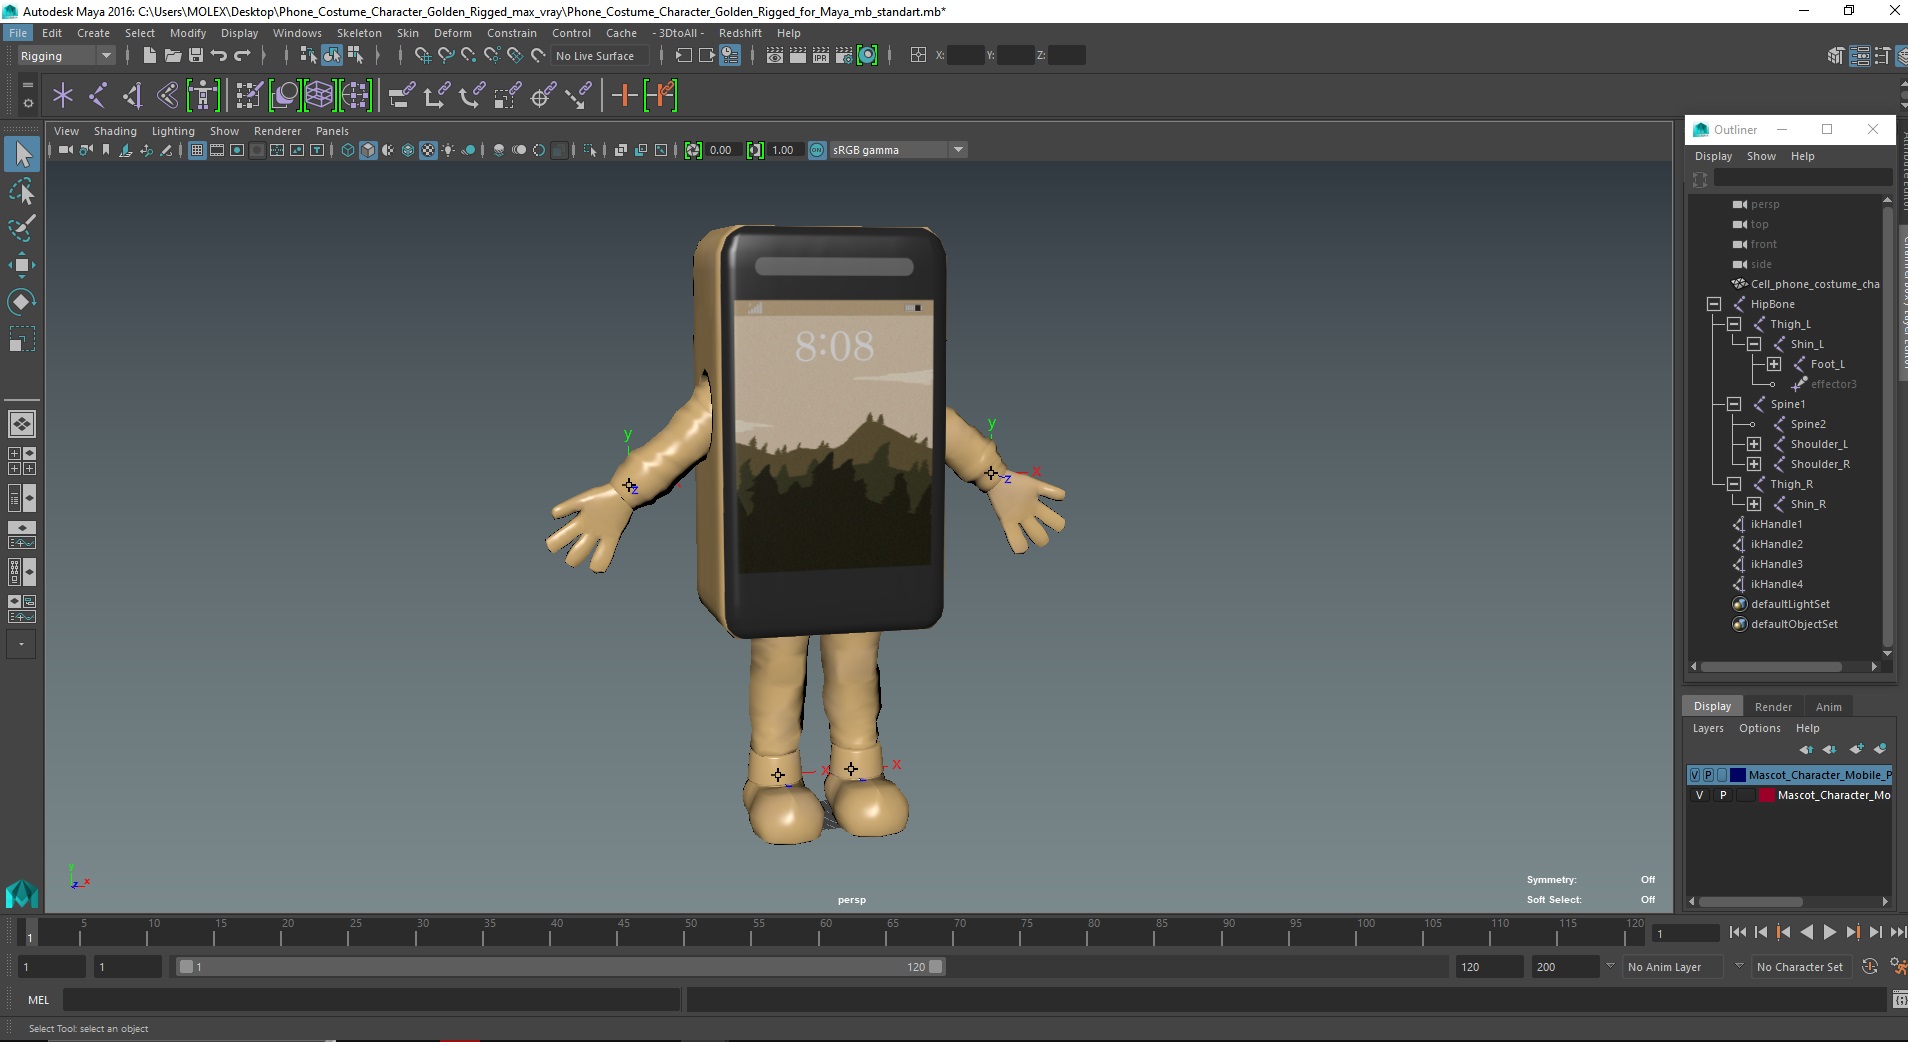Click red color swatch of Mascot_Character_Mo layer

coord(1767,795)
